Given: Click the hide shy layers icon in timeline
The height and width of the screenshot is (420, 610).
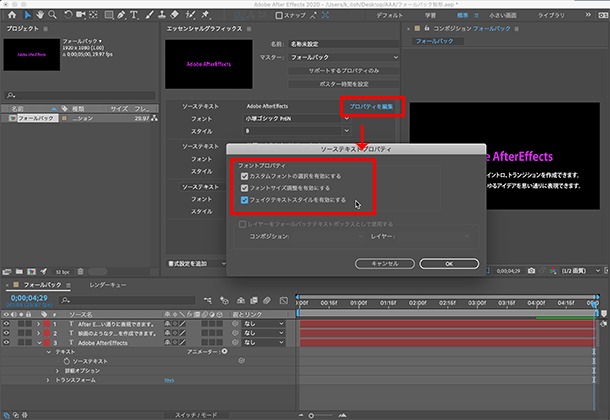Looking at the screenshot, I should (x=241, y=300).
